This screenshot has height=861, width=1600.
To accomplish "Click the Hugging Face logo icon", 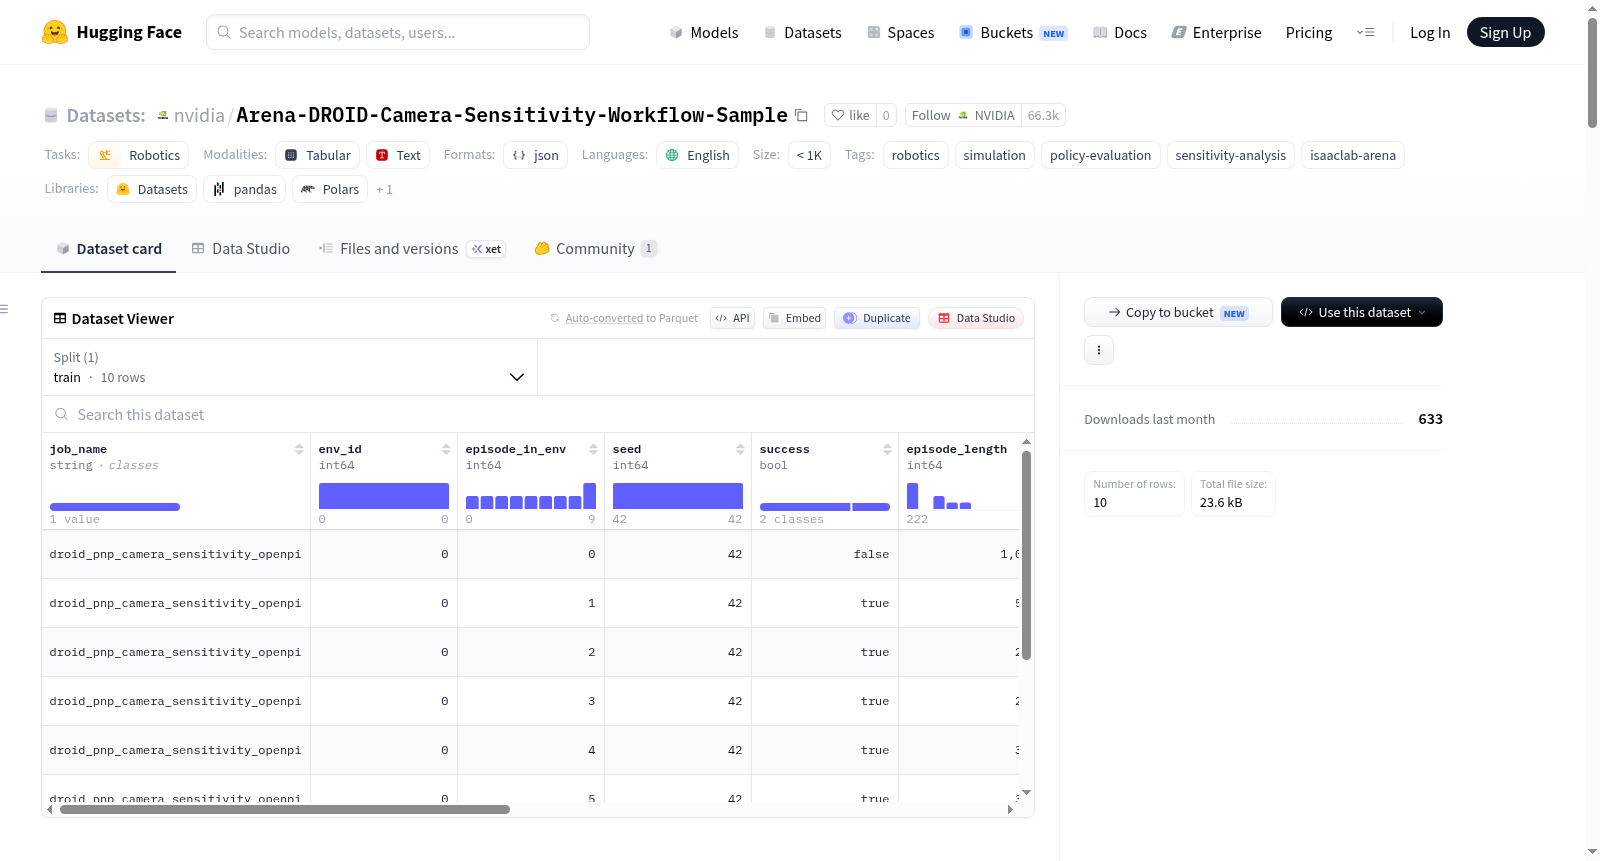I will pos(55,32).
